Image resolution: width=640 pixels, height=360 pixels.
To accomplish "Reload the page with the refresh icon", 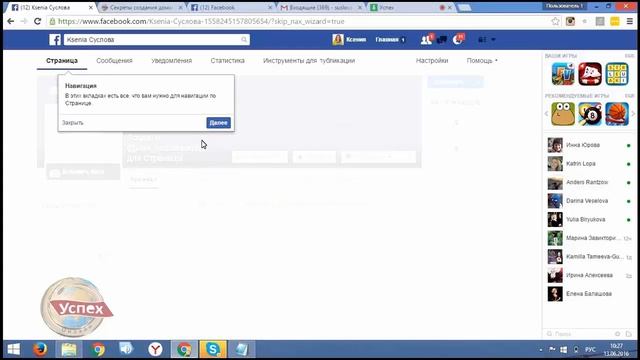I will [37, 21].
